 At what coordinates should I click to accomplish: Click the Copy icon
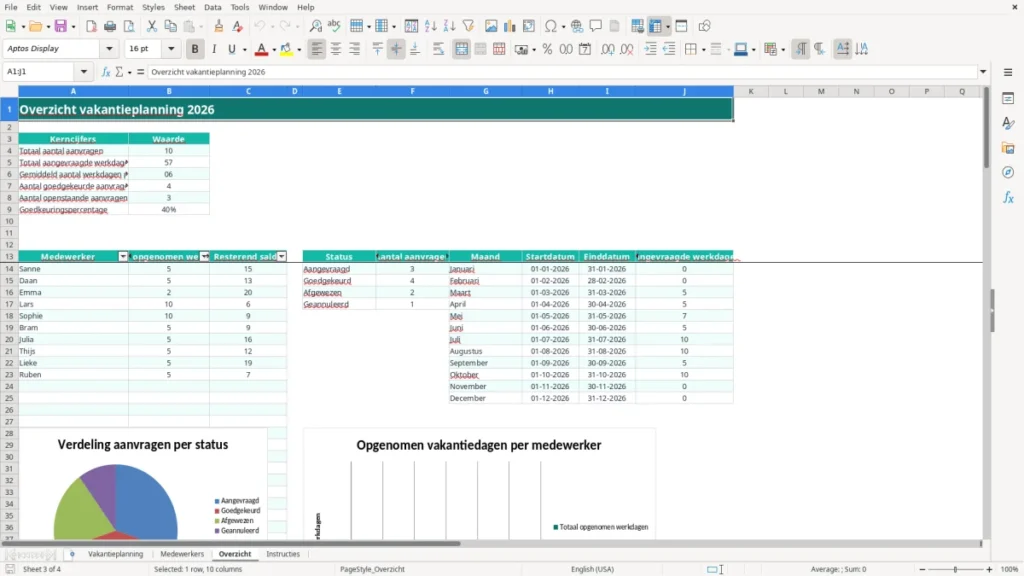point(170,26)
